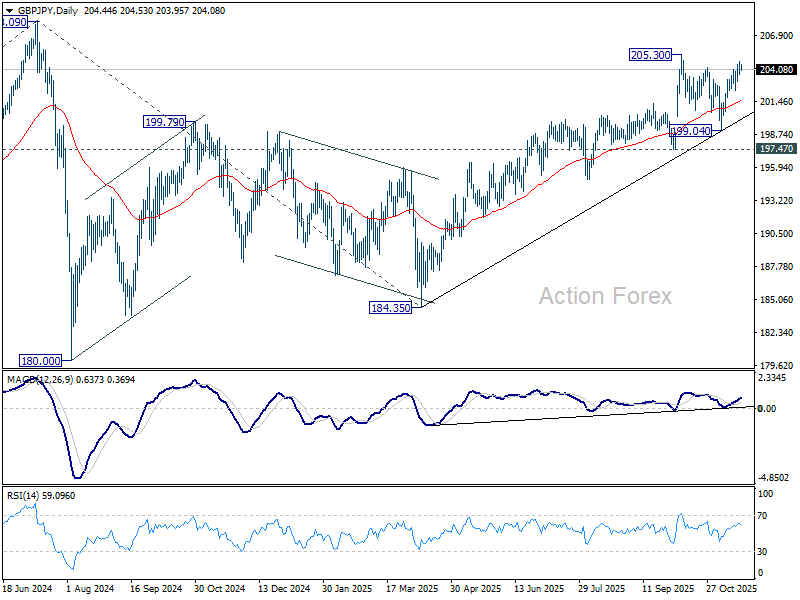Screen dimensions: 800x600
Task: Click the 13 Jun 2025 date label
Action: [x=539, y=588]
